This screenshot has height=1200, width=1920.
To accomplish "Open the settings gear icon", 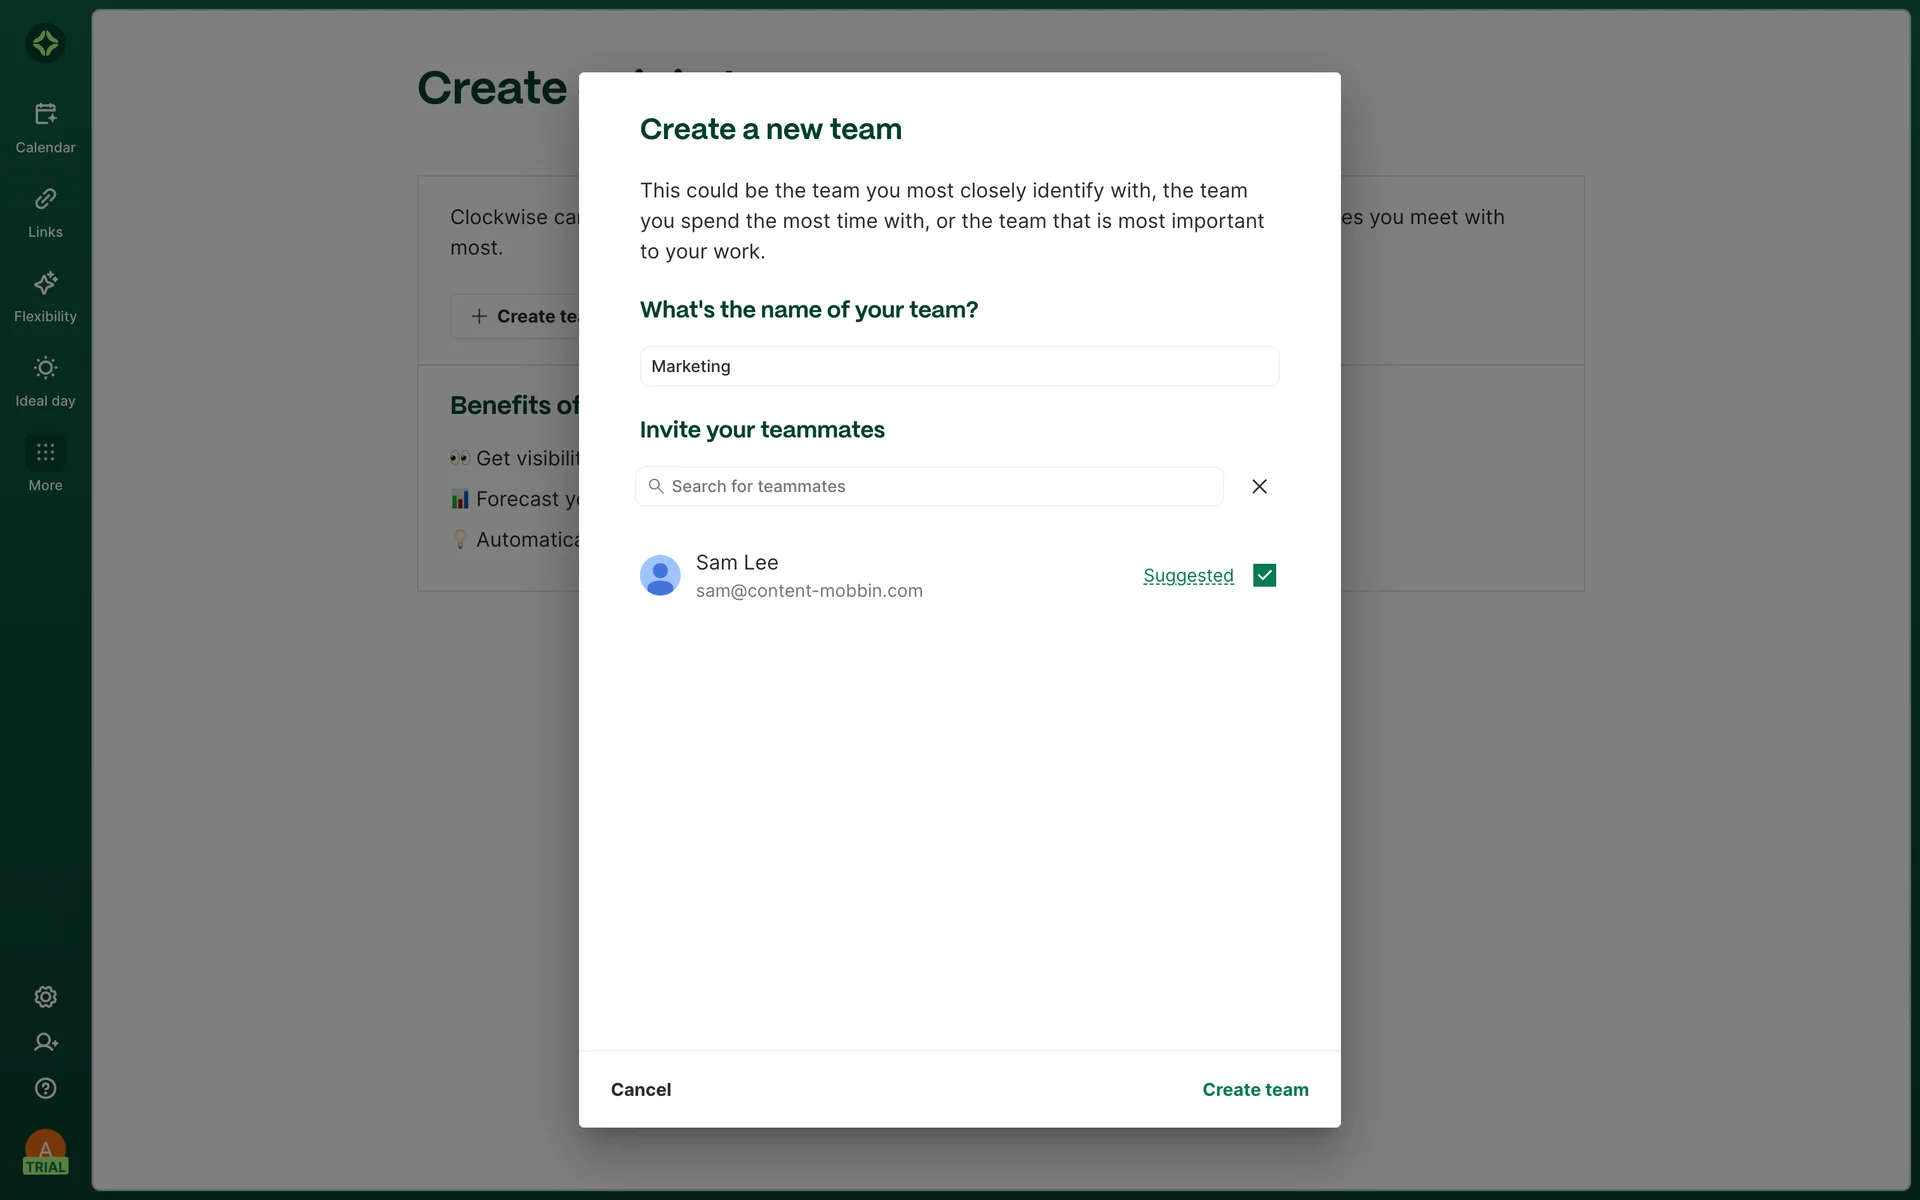I will tap(45, 997).
